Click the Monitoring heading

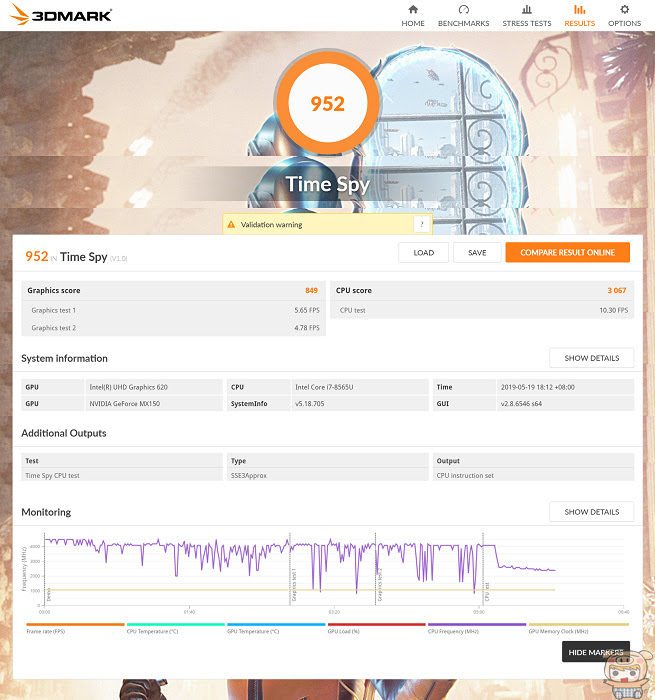pos(46,512)
